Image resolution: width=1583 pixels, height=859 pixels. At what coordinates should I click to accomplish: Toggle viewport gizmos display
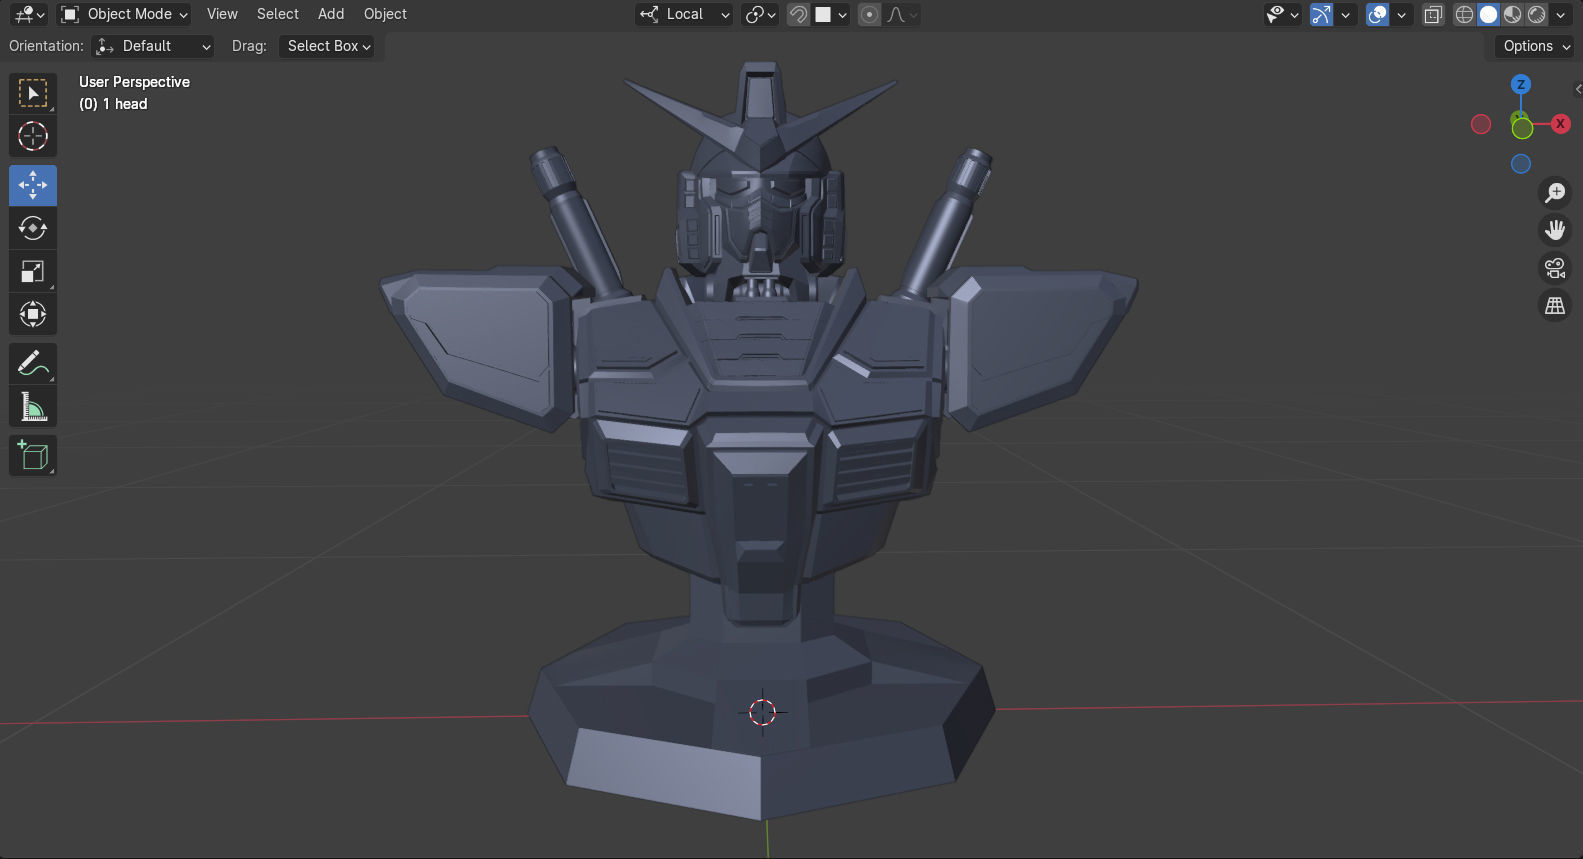point(1321,14)
